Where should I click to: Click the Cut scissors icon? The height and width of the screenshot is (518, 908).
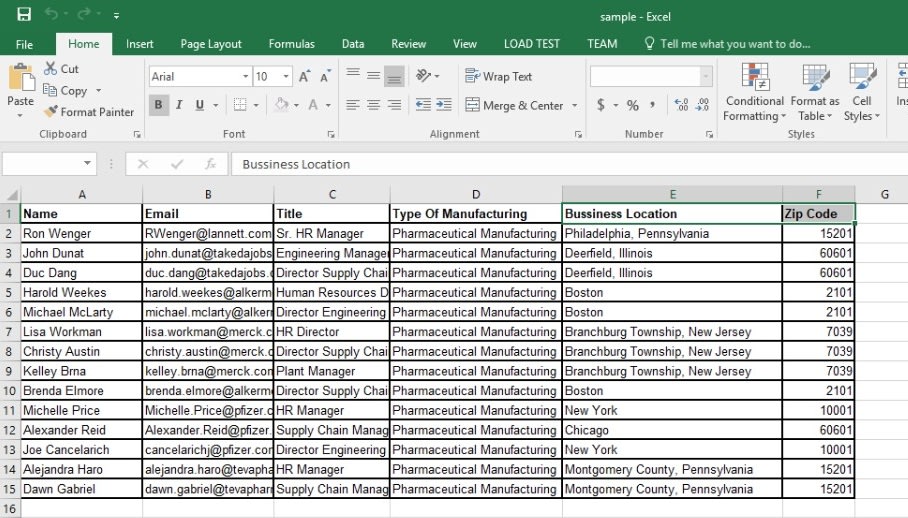coord(51,69)
